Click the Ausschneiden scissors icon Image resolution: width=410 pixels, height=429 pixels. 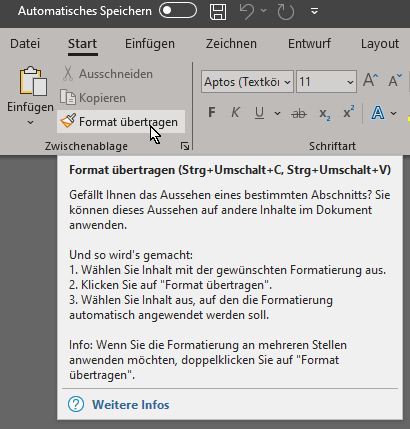(x=68, y=74)
